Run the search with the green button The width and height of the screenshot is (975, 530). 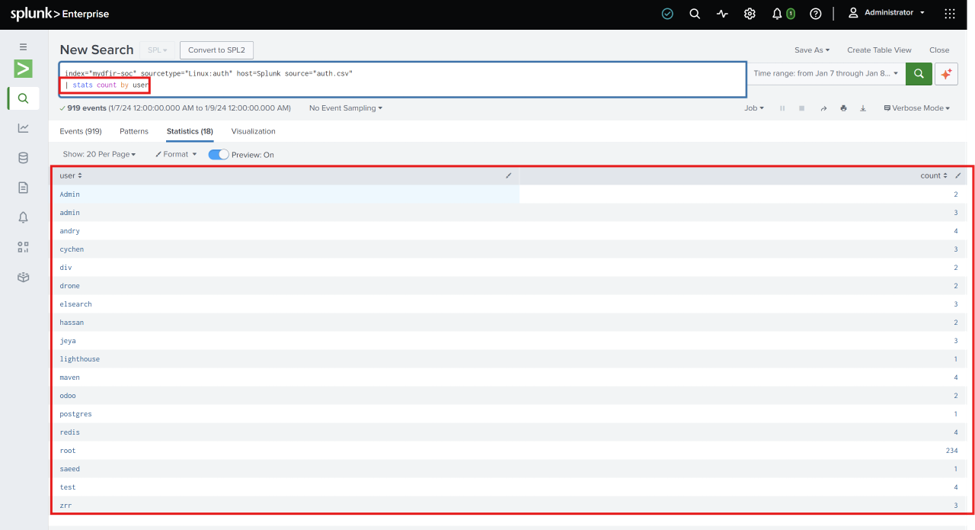[918, 73]
